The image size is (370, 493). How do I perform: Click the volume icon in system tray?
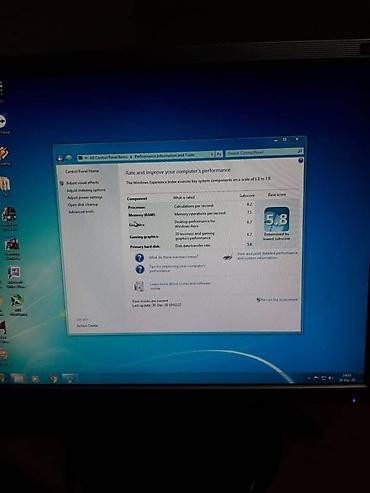[331, 378]
